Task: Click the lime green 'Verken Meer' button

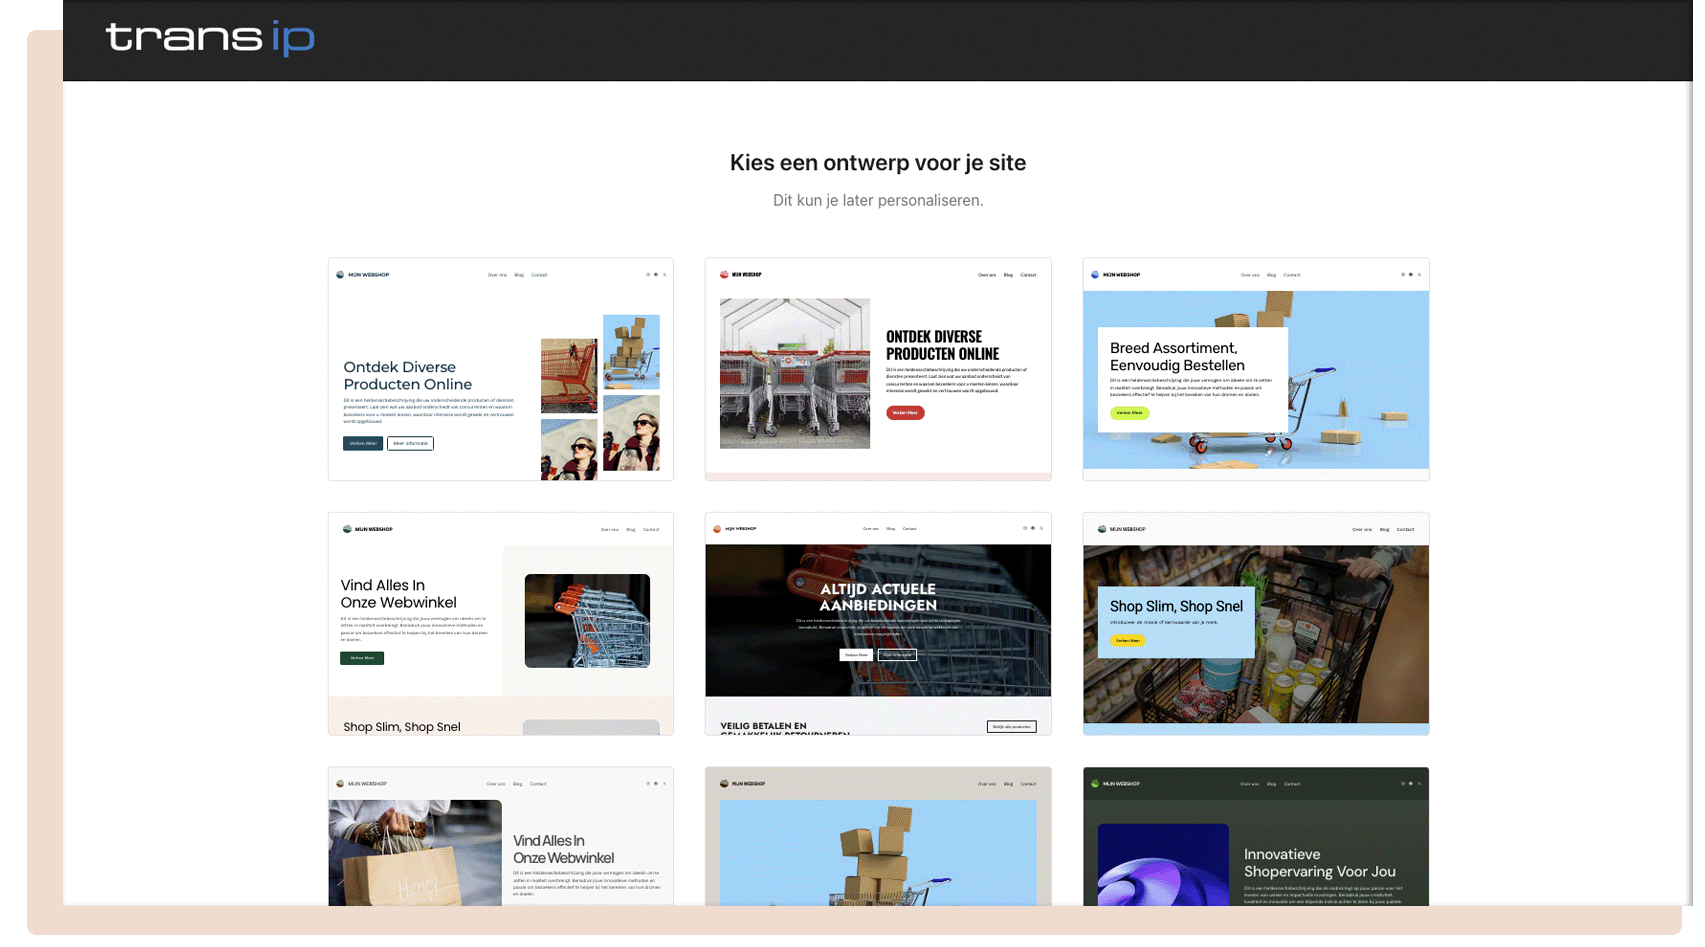Action: coord(1129,413)
